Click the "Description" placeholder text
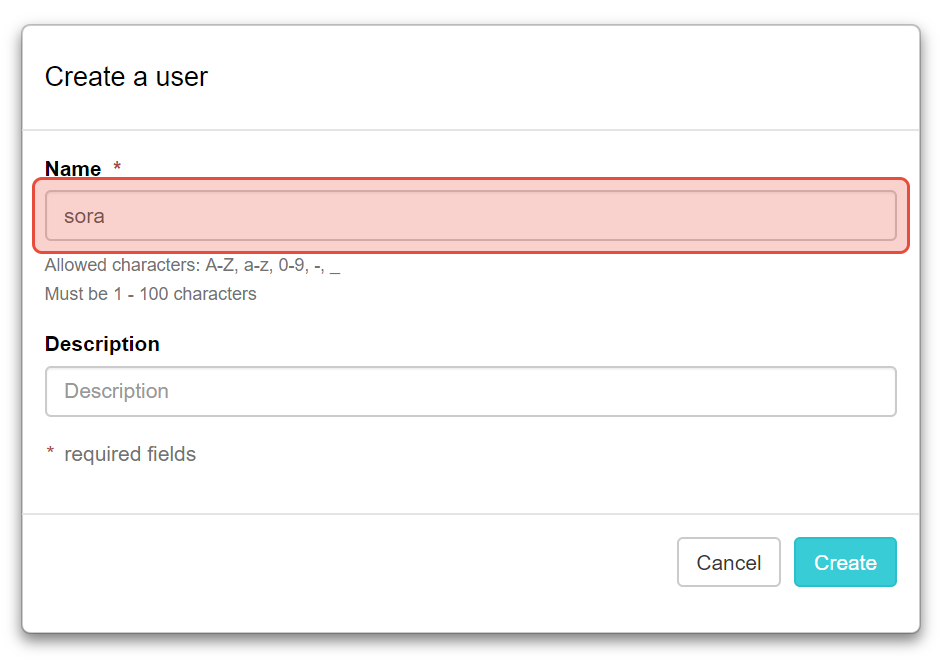 pos(116,391)
